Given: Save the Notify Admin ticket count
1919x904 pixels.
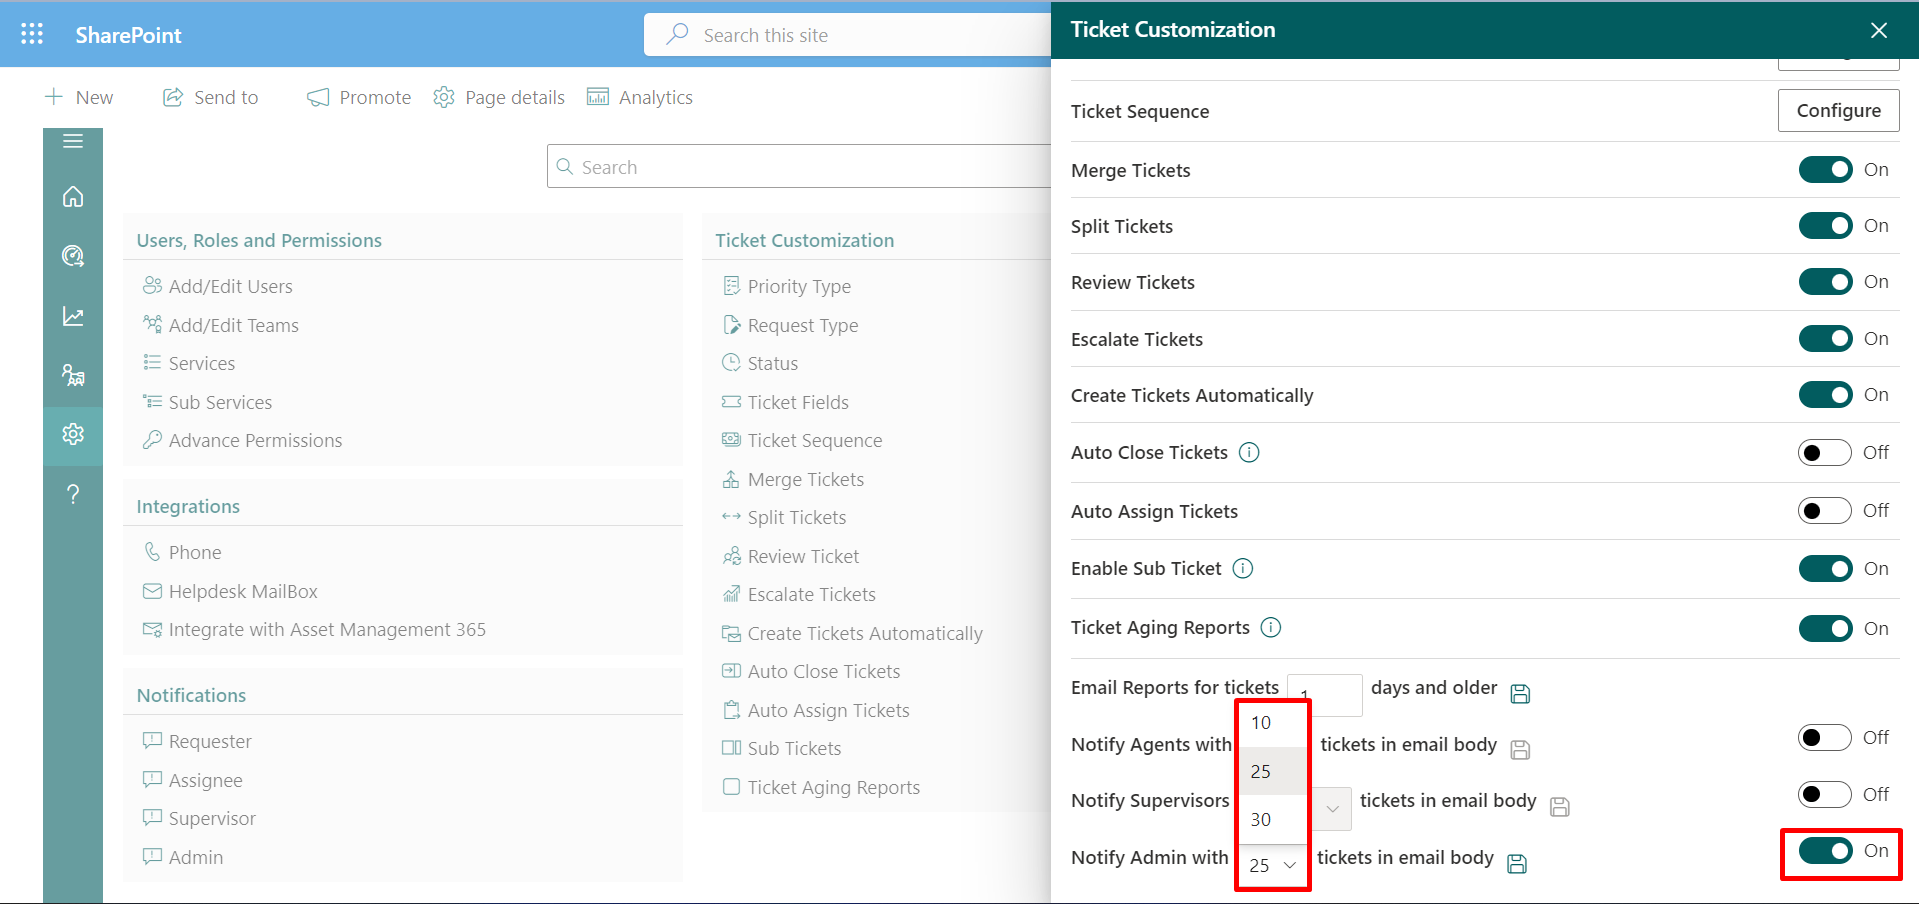Looking at the screenshot, I should pyautogui.click(x=1517, y=863).
